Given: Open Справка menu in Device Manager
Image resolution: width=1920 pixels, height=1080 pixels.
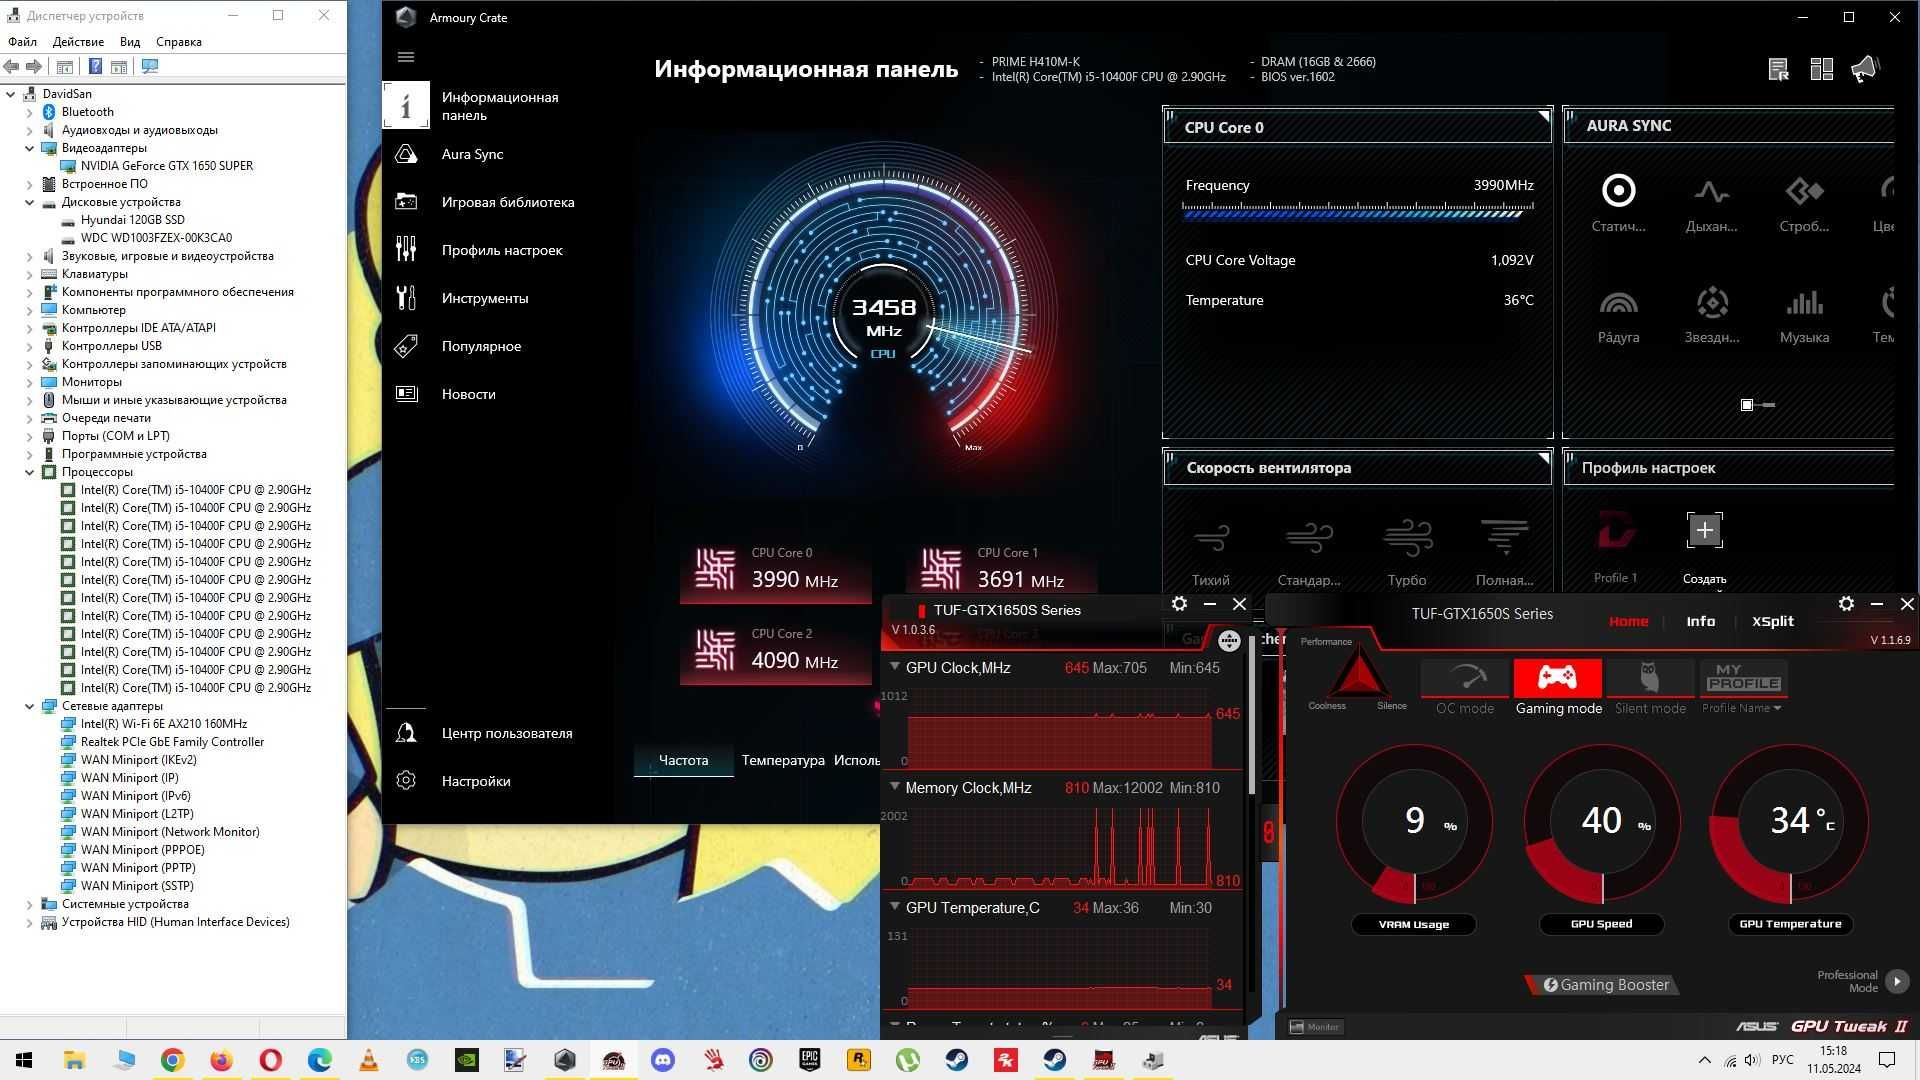Looking at the screenshot, I should pos(179,42).
